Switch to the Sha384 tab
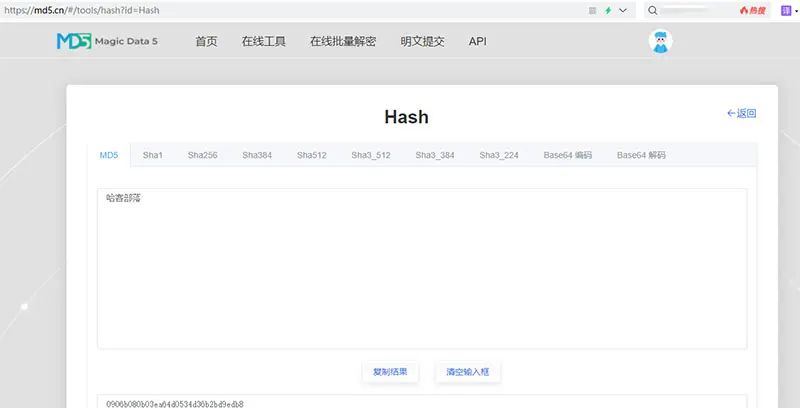The width and height of the screenshot is (800, 408). [257, 155]
